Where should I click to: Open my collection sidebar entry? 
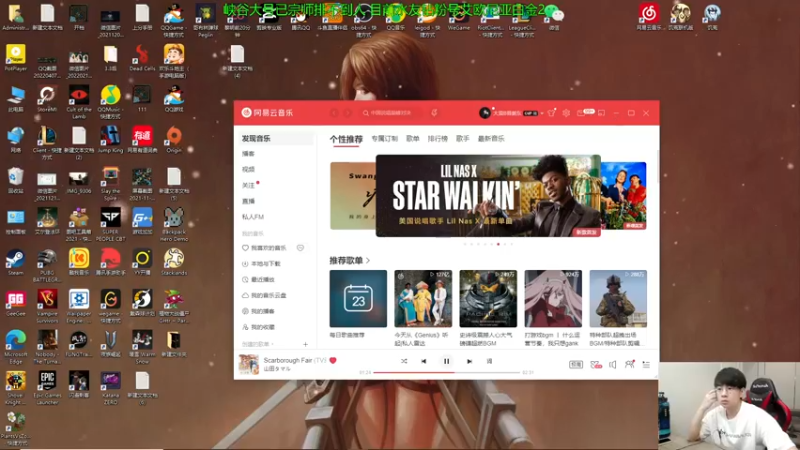tap(258, 327)
